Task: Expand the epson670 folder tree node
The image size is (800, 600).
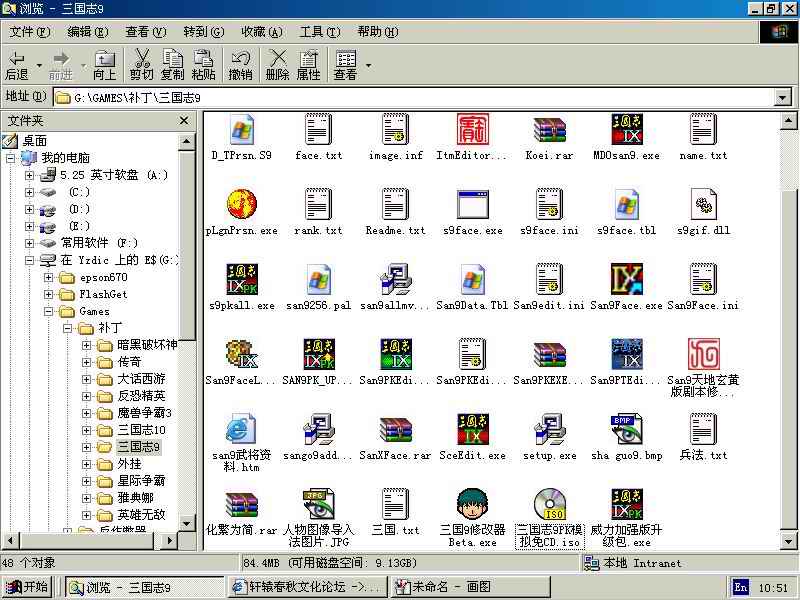Action: (x=48, y=277)
